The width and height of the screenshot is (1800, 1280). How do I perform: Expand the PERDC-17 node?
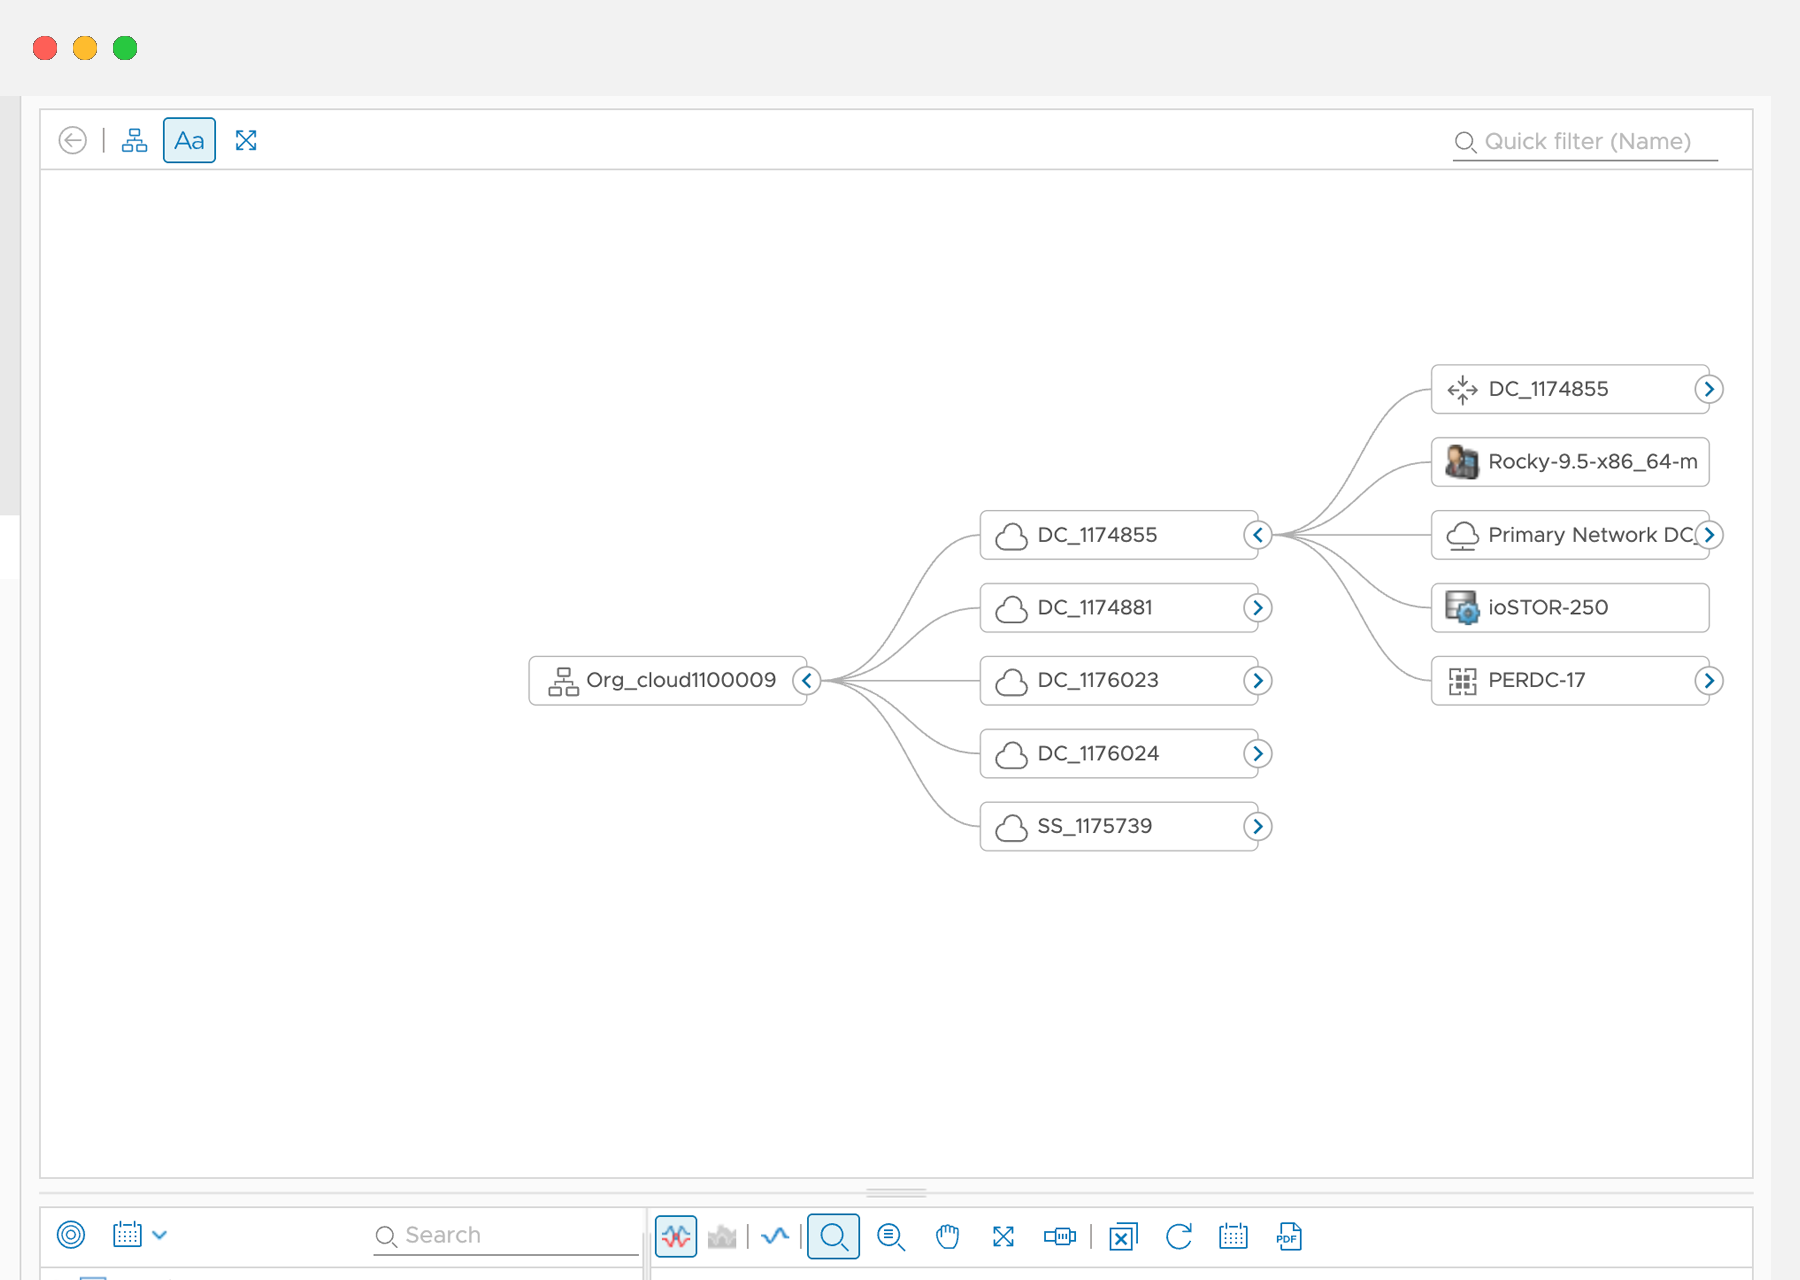coord(1708,681)
